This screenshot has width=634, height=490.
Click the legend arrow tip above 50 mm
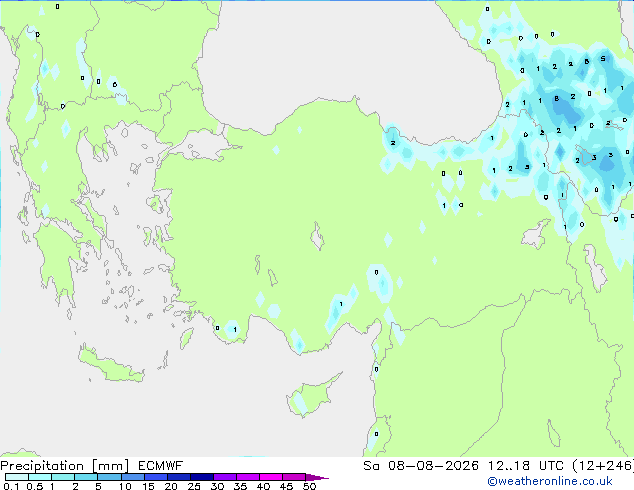317,477
